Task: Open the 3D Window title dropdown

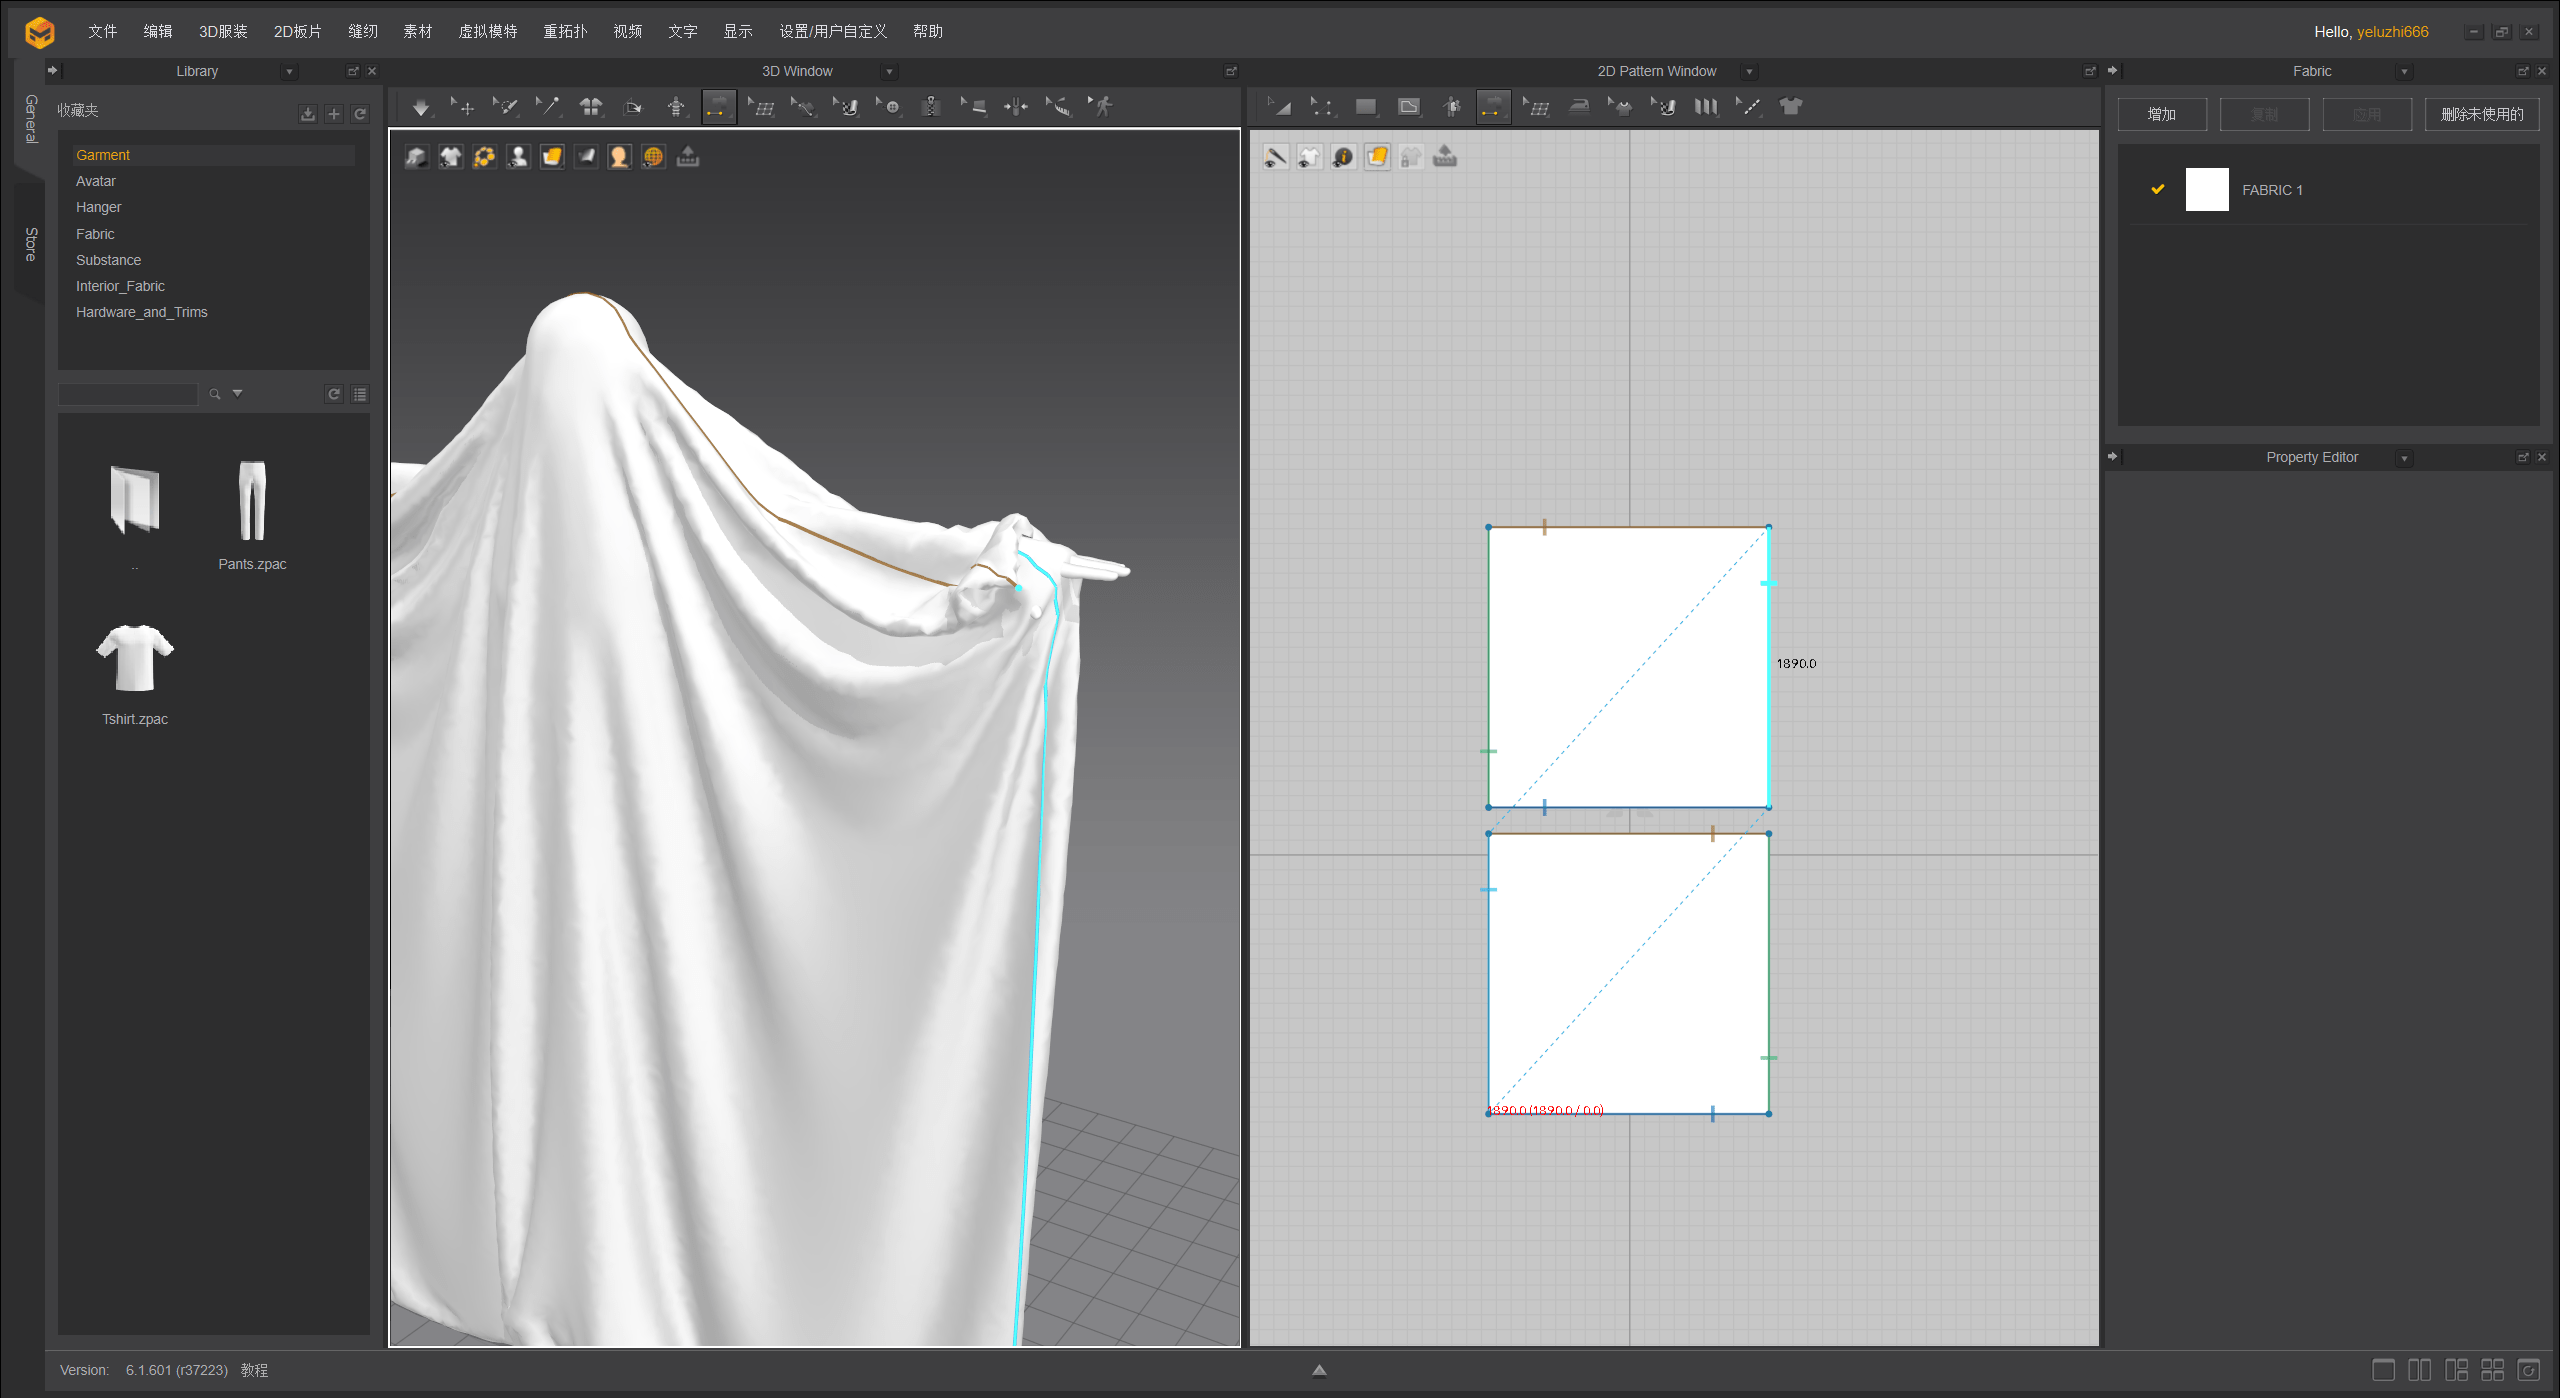Action: [x=889, y=72]
